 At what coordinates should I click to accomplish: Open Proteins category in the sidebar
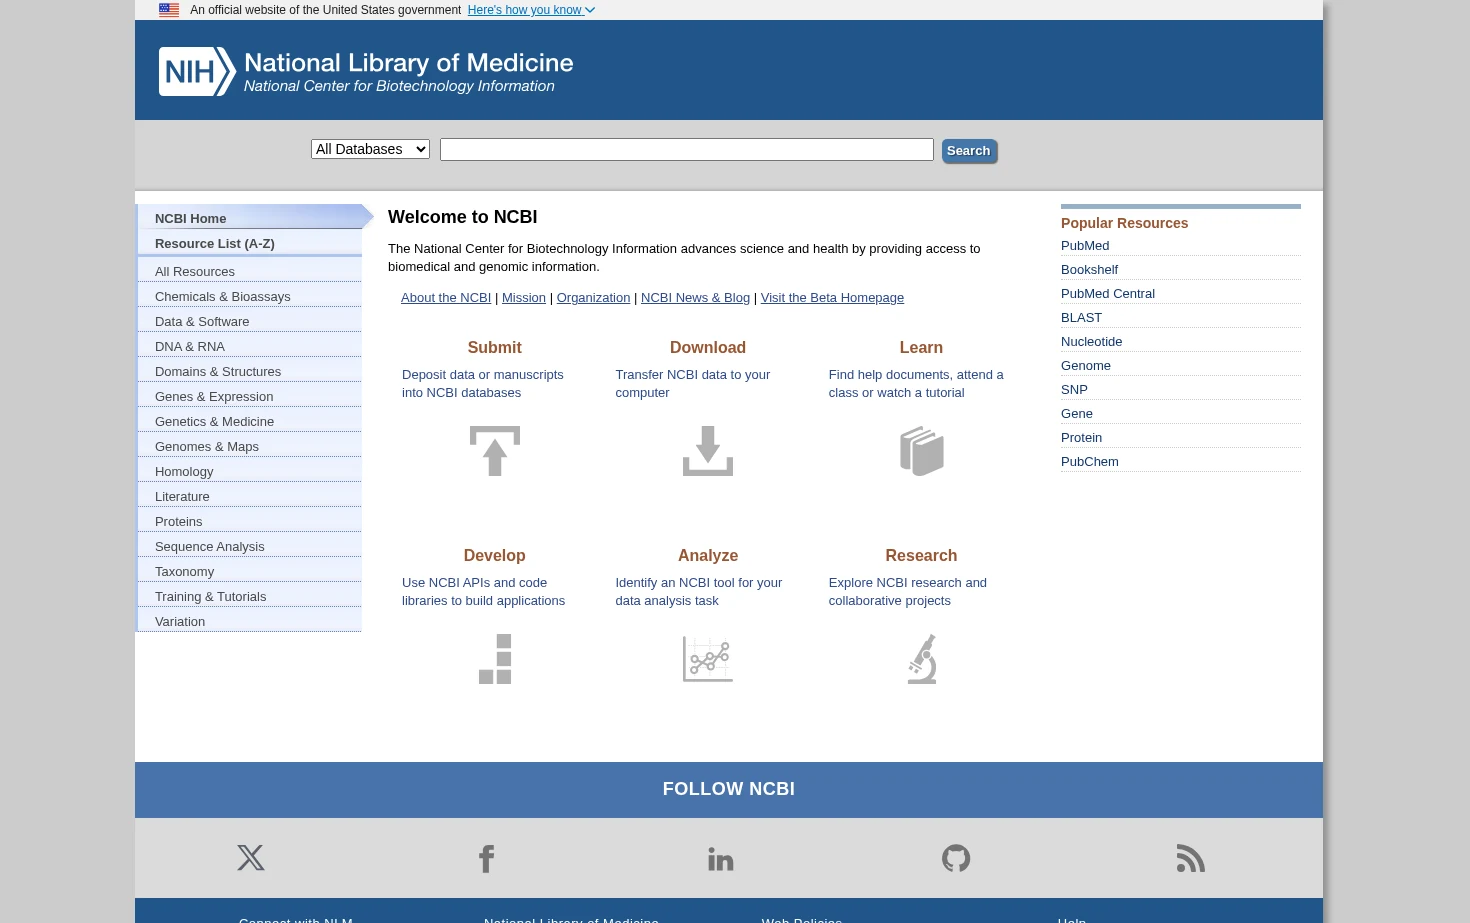250,521
